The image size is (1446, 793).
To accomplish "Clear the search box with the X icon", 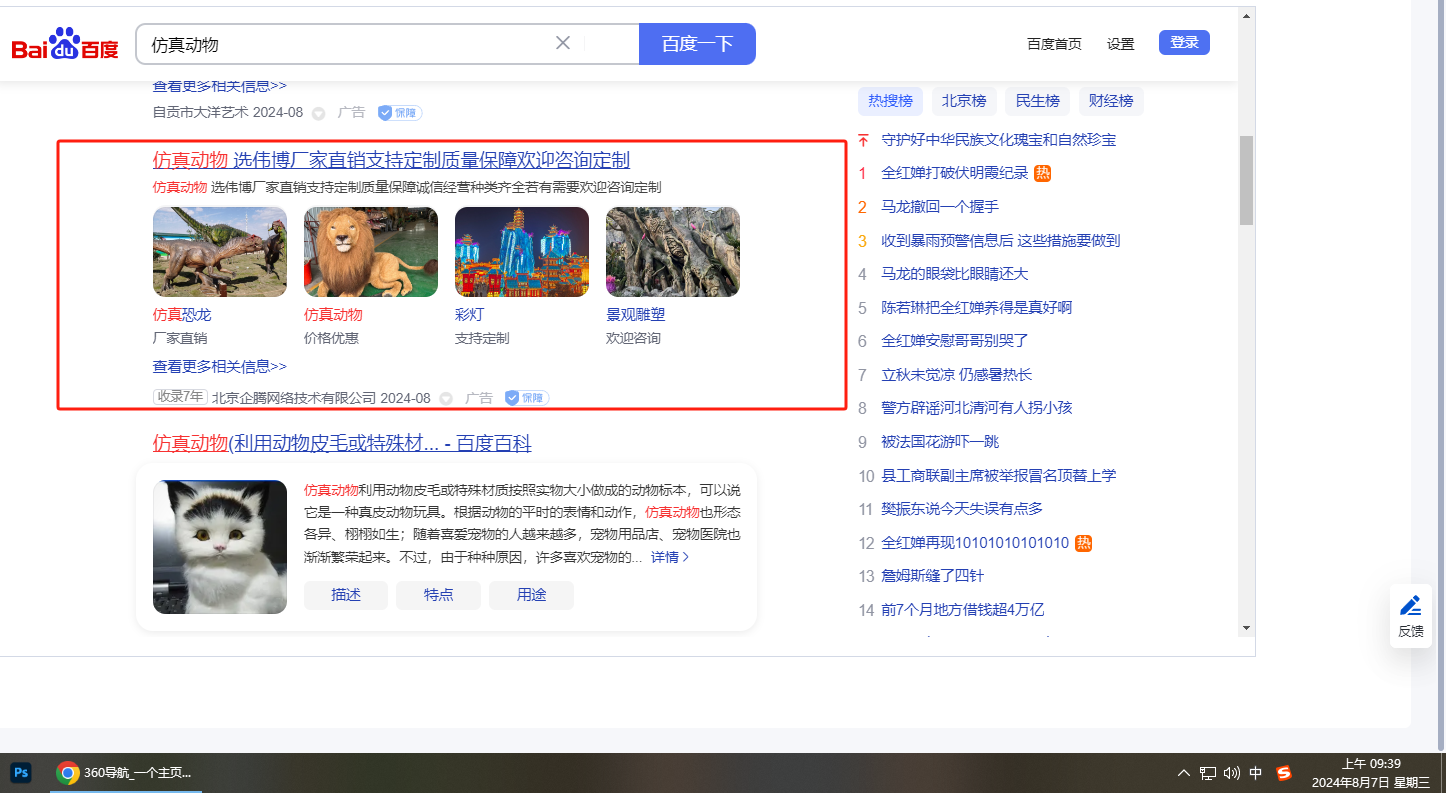I will (x=563, y=43).
